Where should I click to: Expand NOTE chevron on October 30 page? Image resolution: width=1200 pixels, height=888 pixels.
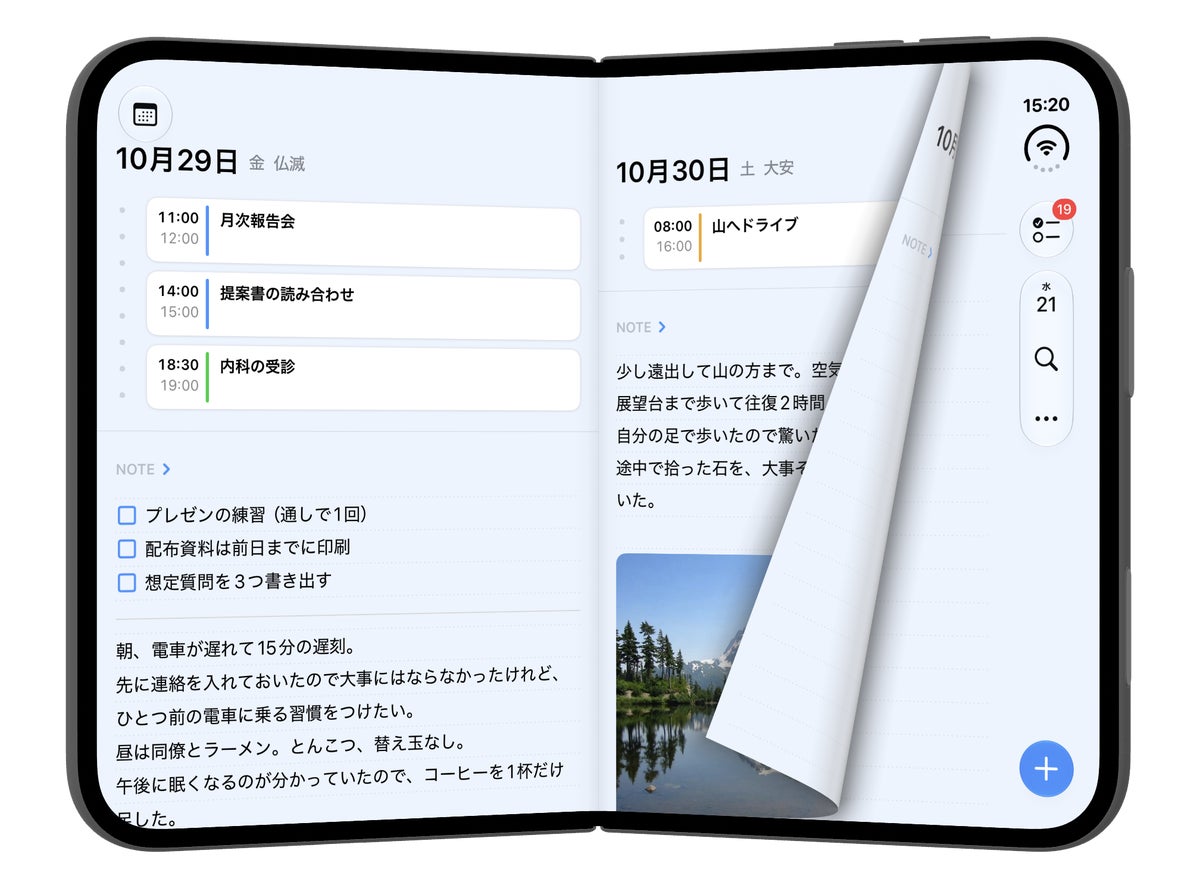(662, 327)
